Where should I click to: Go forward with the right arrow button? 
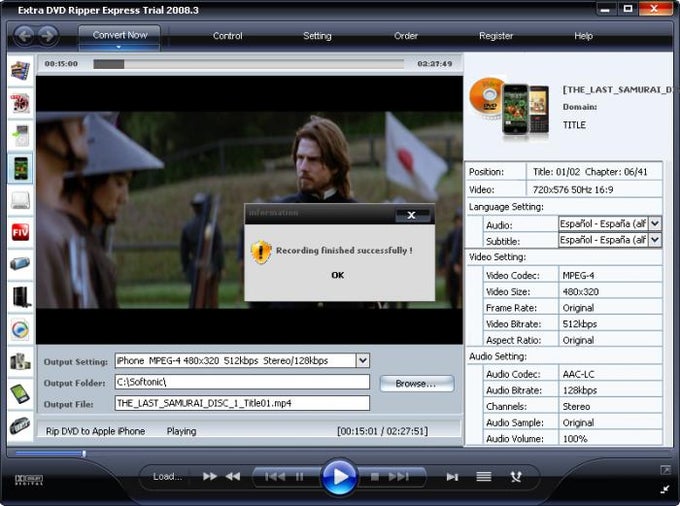48,36
